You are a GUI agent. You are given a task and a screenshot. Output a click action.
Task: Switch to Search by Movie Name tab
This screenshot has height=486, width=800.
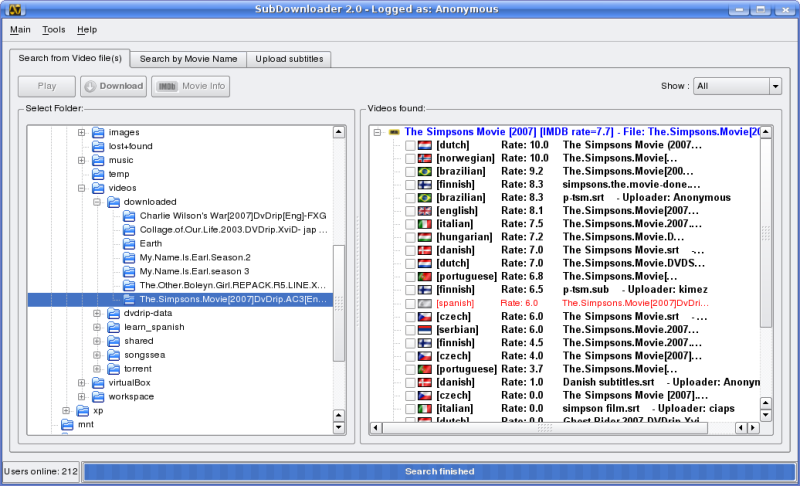[x=188, y=59]
